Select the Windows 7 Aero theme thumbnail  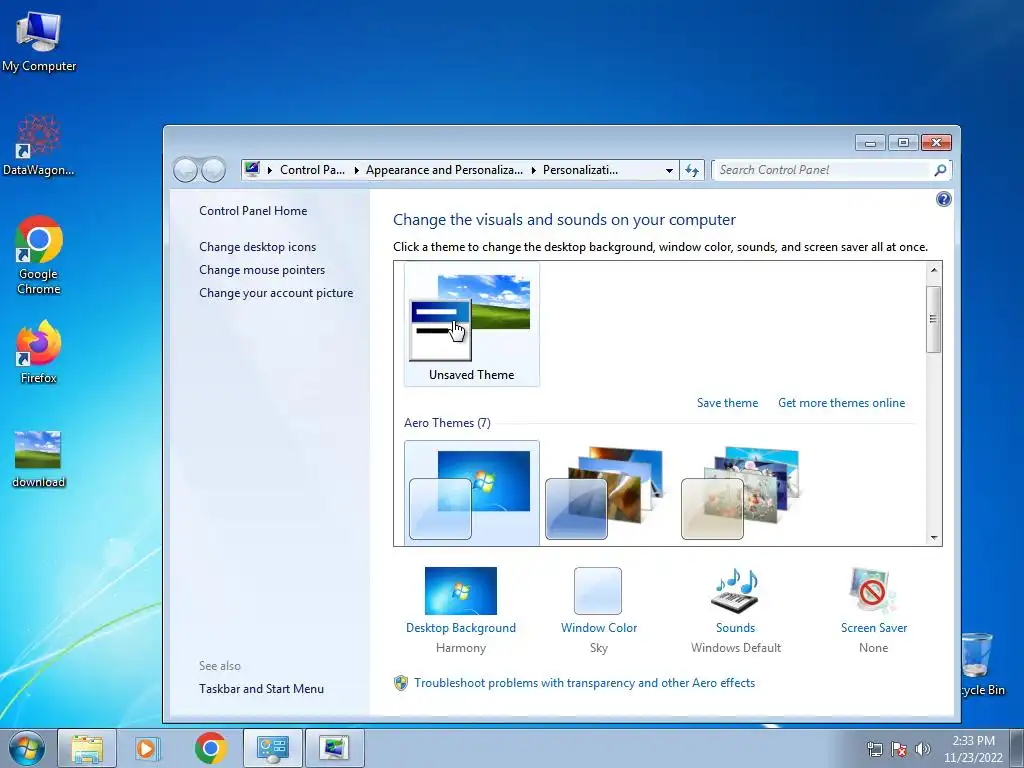pos(472,493)
